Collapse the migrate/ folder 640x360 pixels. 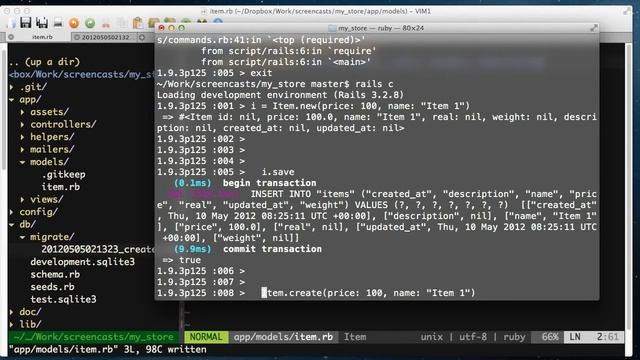22,237
